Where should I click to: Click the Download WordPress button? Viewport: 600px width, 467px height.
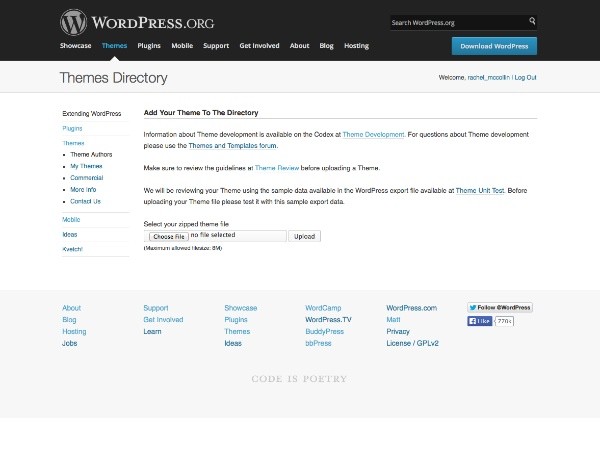[494, 46]
